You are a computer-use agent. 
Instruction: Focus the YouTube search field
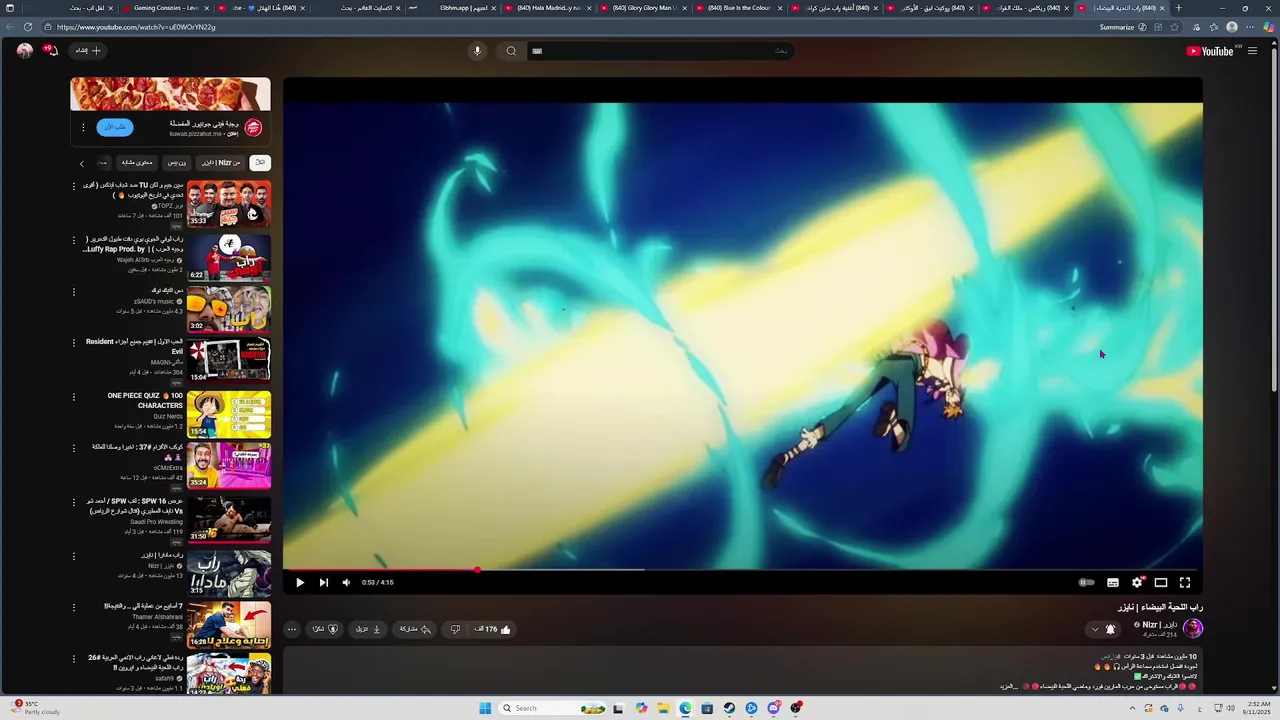coord(660,51)
